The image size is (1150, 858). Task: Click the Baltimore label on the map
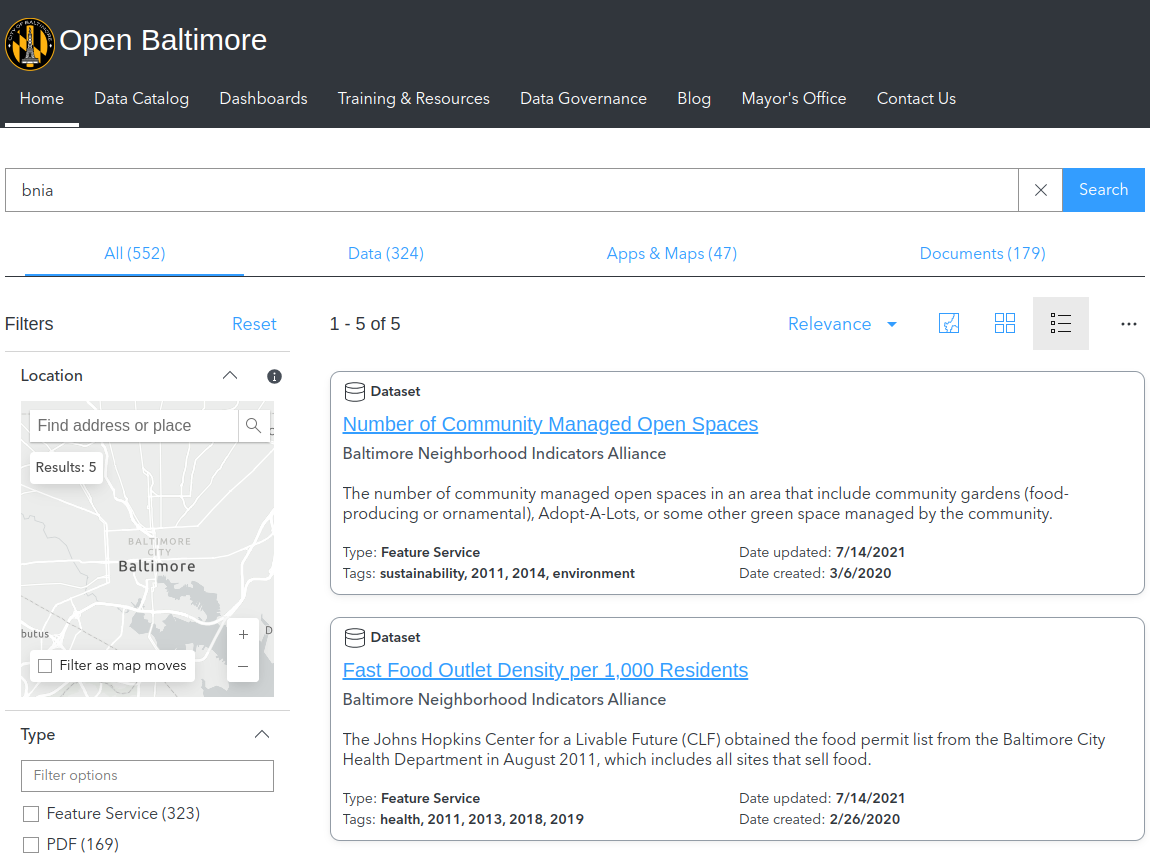point(157,566)
